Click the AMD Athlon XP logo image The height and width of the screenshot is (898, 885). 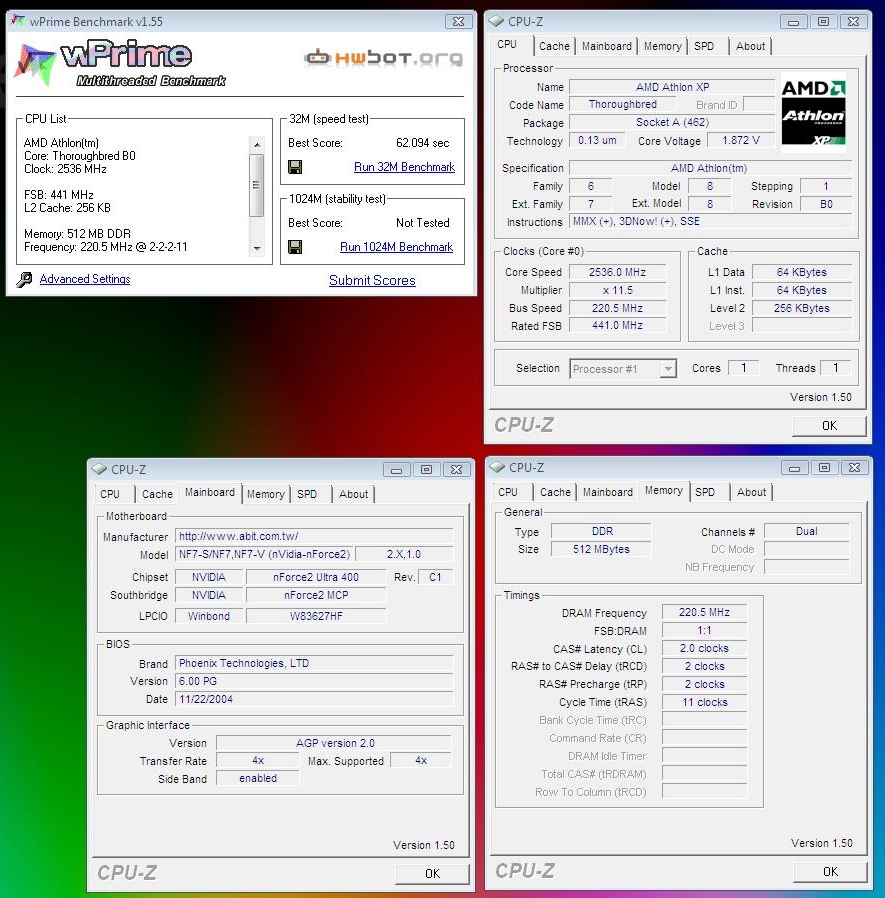[x=813, y=114]
